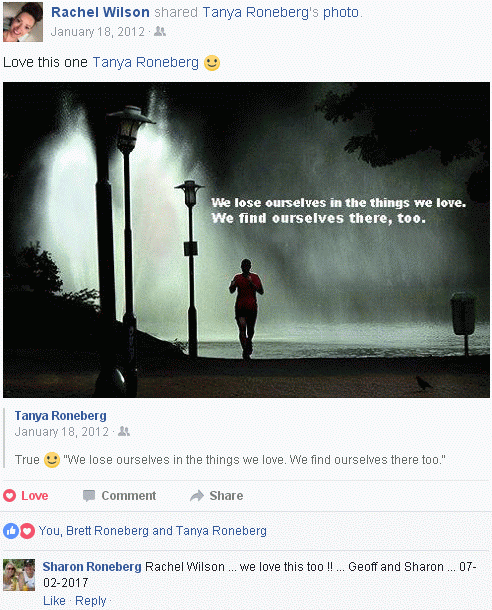The width and height of the screenshot is (492, 610).
Task: Open the January 18, 2012 post timestamp
Action: click(98, 32)
